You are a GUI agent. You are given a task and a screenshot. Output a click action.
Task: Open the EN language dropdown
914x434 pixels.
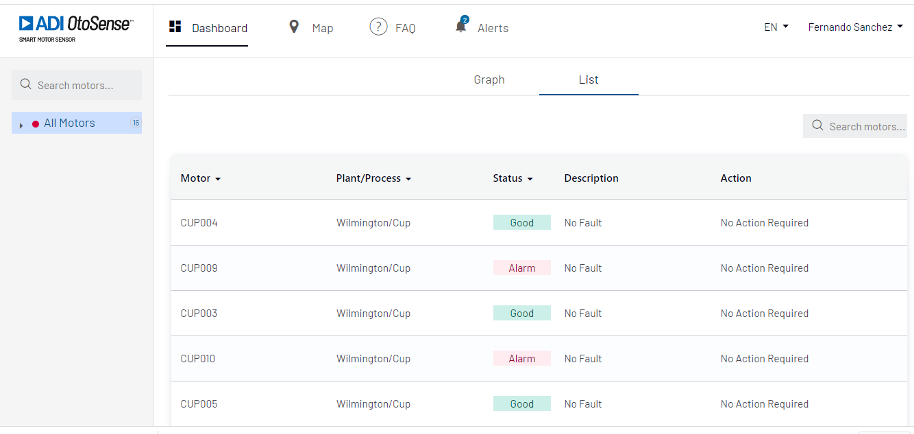776,27
